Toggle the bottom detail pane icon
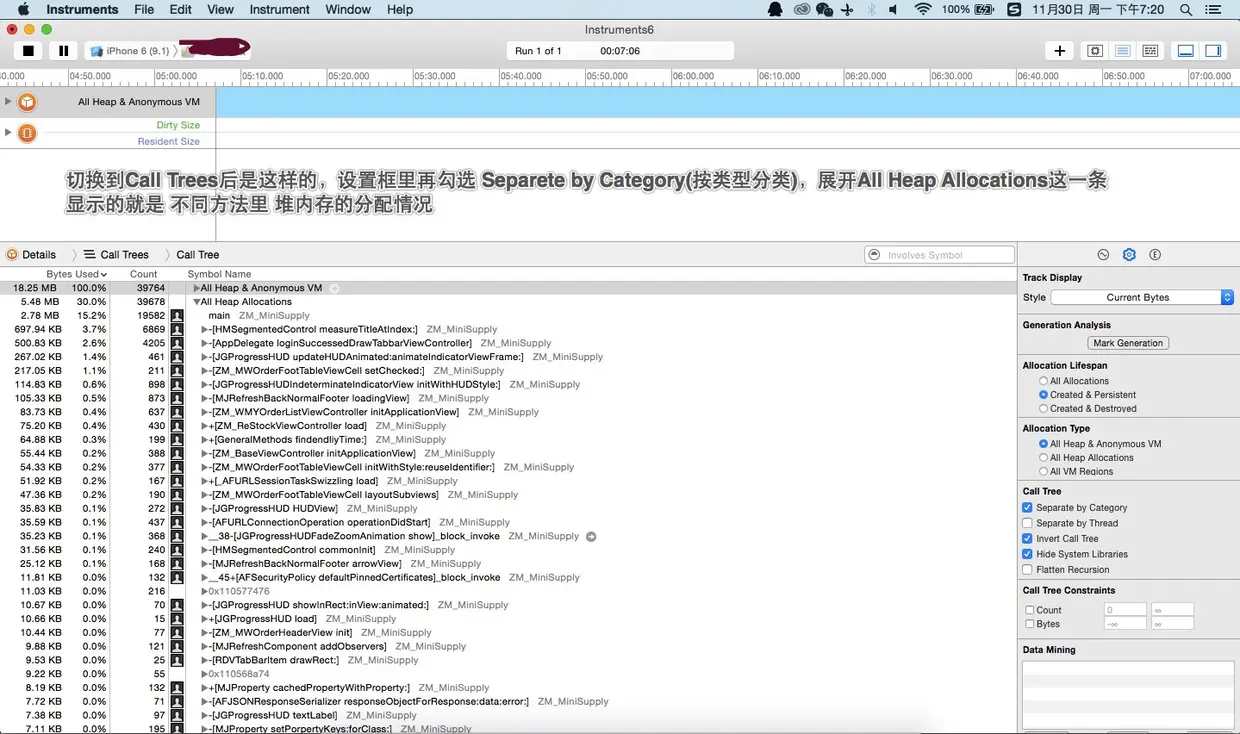The height and width of the screenshot is (734, 1240). [1186, 51]
